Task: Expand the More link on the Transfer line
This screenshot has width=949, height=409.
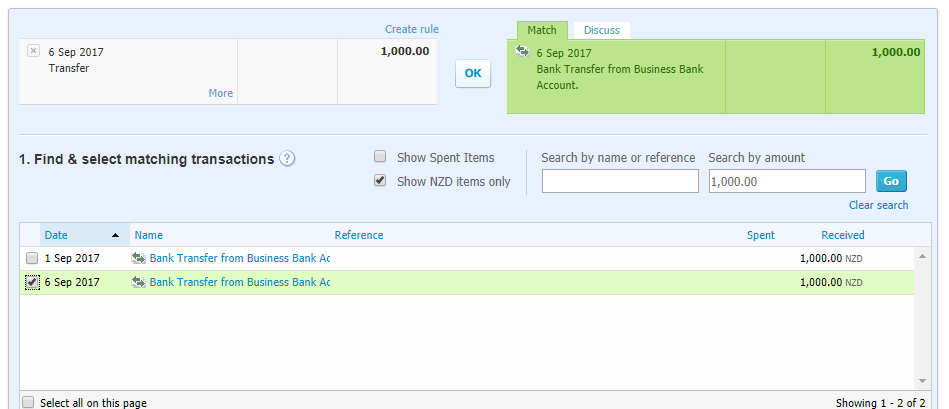Action: (220, 93)
